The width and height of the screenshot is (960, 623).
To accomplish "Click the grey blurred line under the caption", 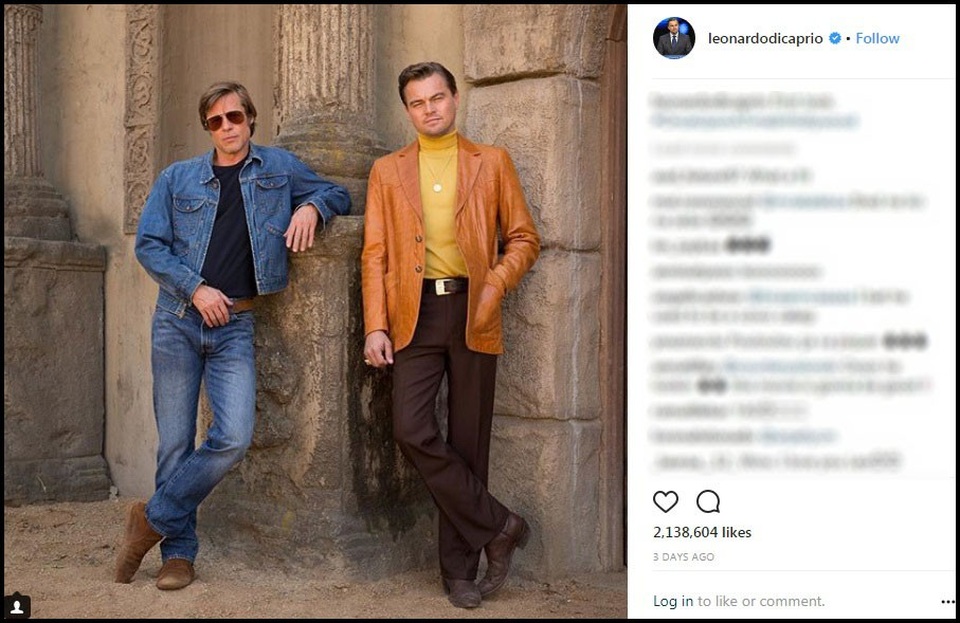I will 723,149.
